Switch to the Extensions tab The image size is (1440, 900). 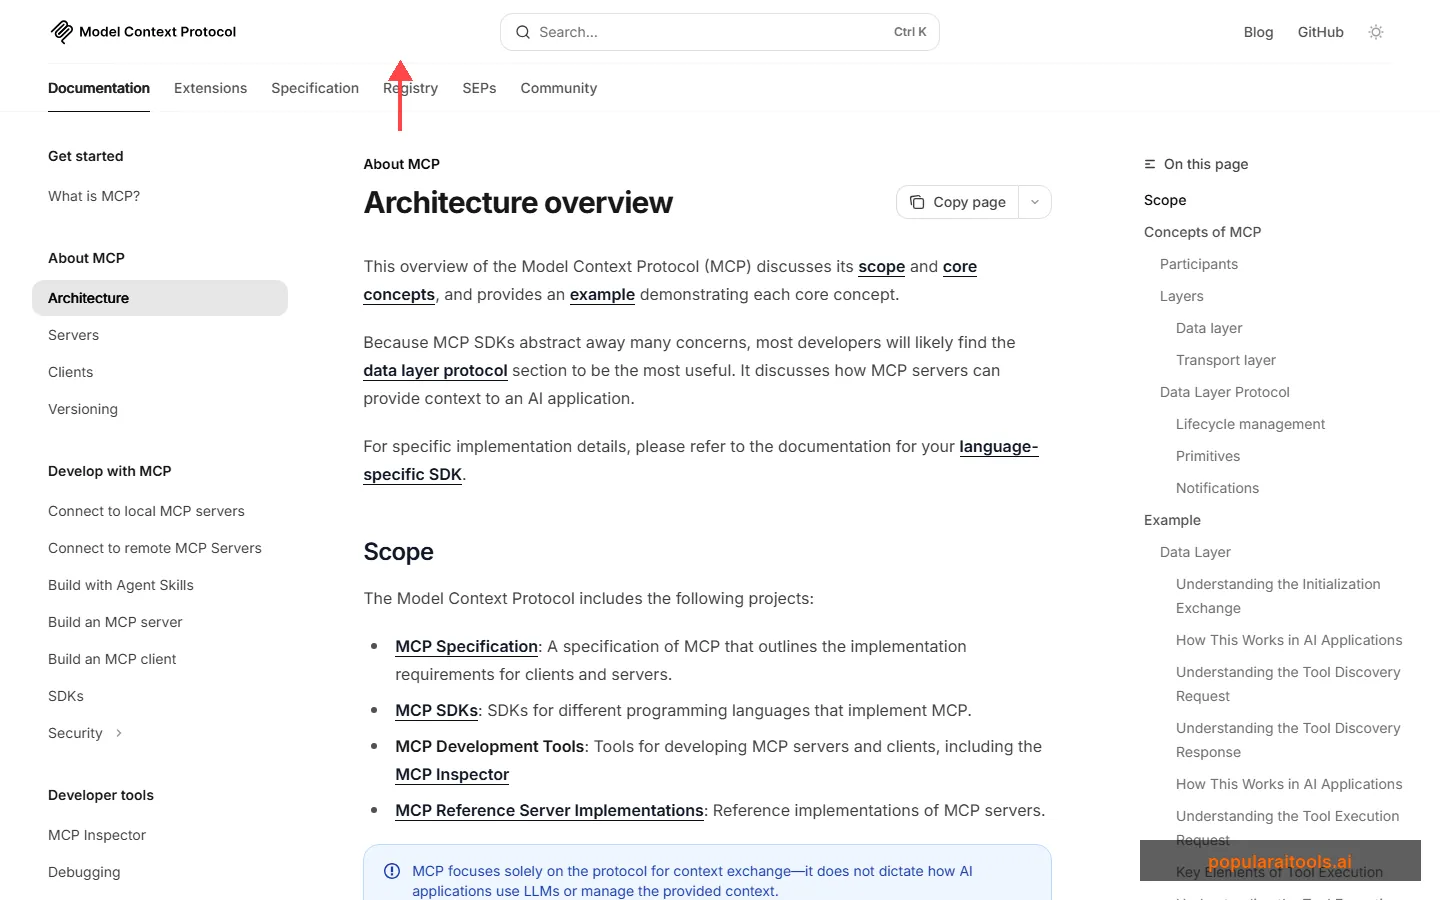click(x=210, y=88)
